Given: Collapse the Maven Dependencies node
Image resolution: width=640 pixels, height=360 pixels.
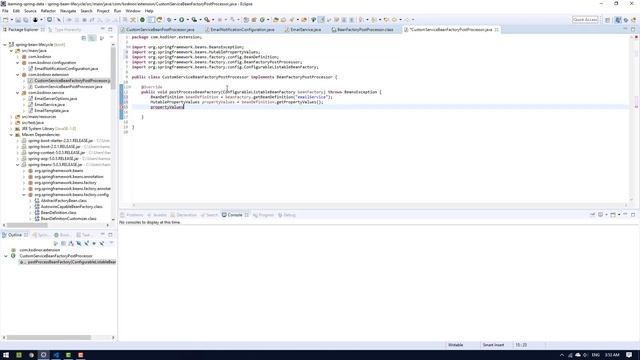Looking at the screenshot, I should [11, 135].
